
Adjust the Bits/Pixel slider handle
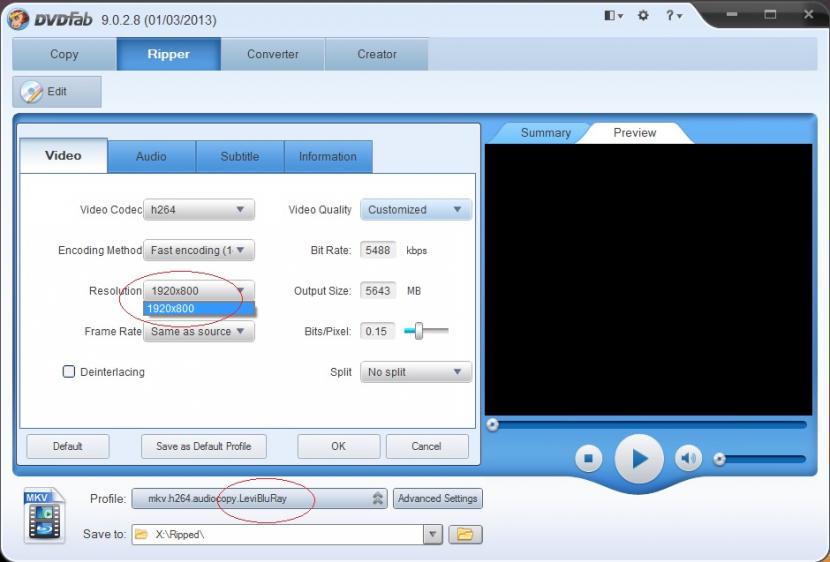point(419,331)
